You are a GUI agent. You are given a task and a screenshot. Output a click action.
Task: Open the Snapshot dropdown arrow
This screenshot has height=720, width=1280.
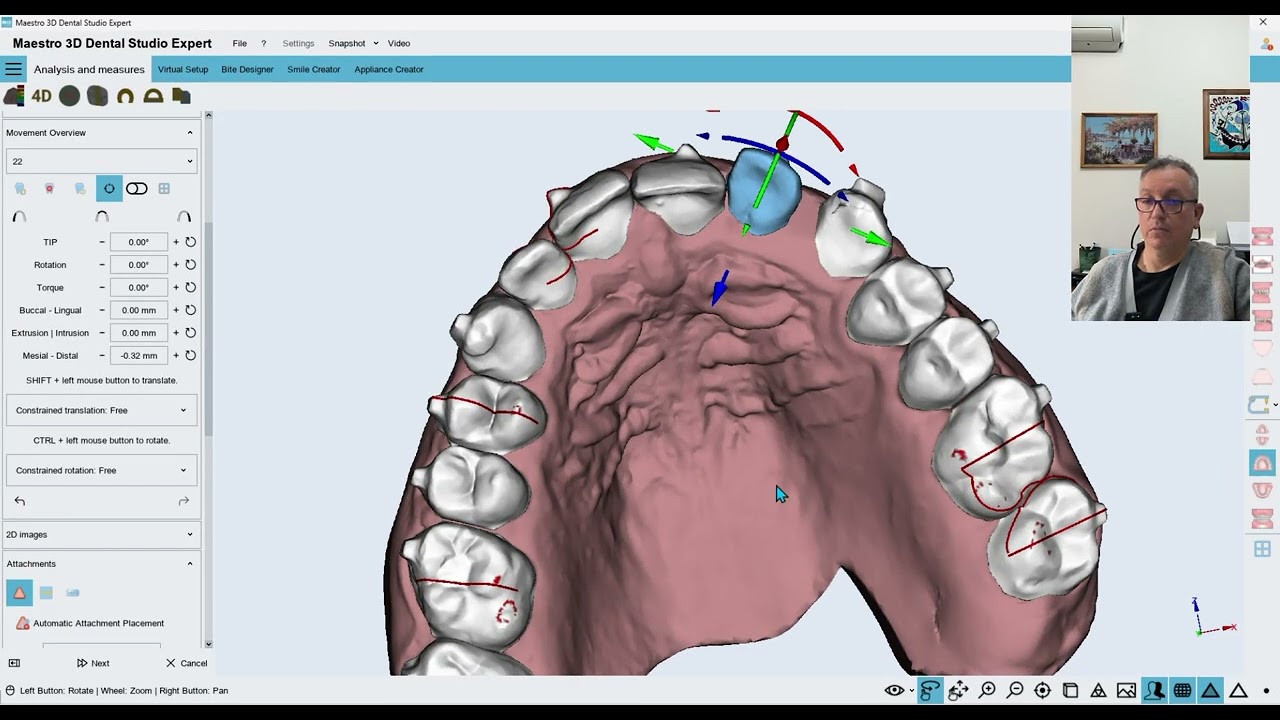tap(376, 43)
